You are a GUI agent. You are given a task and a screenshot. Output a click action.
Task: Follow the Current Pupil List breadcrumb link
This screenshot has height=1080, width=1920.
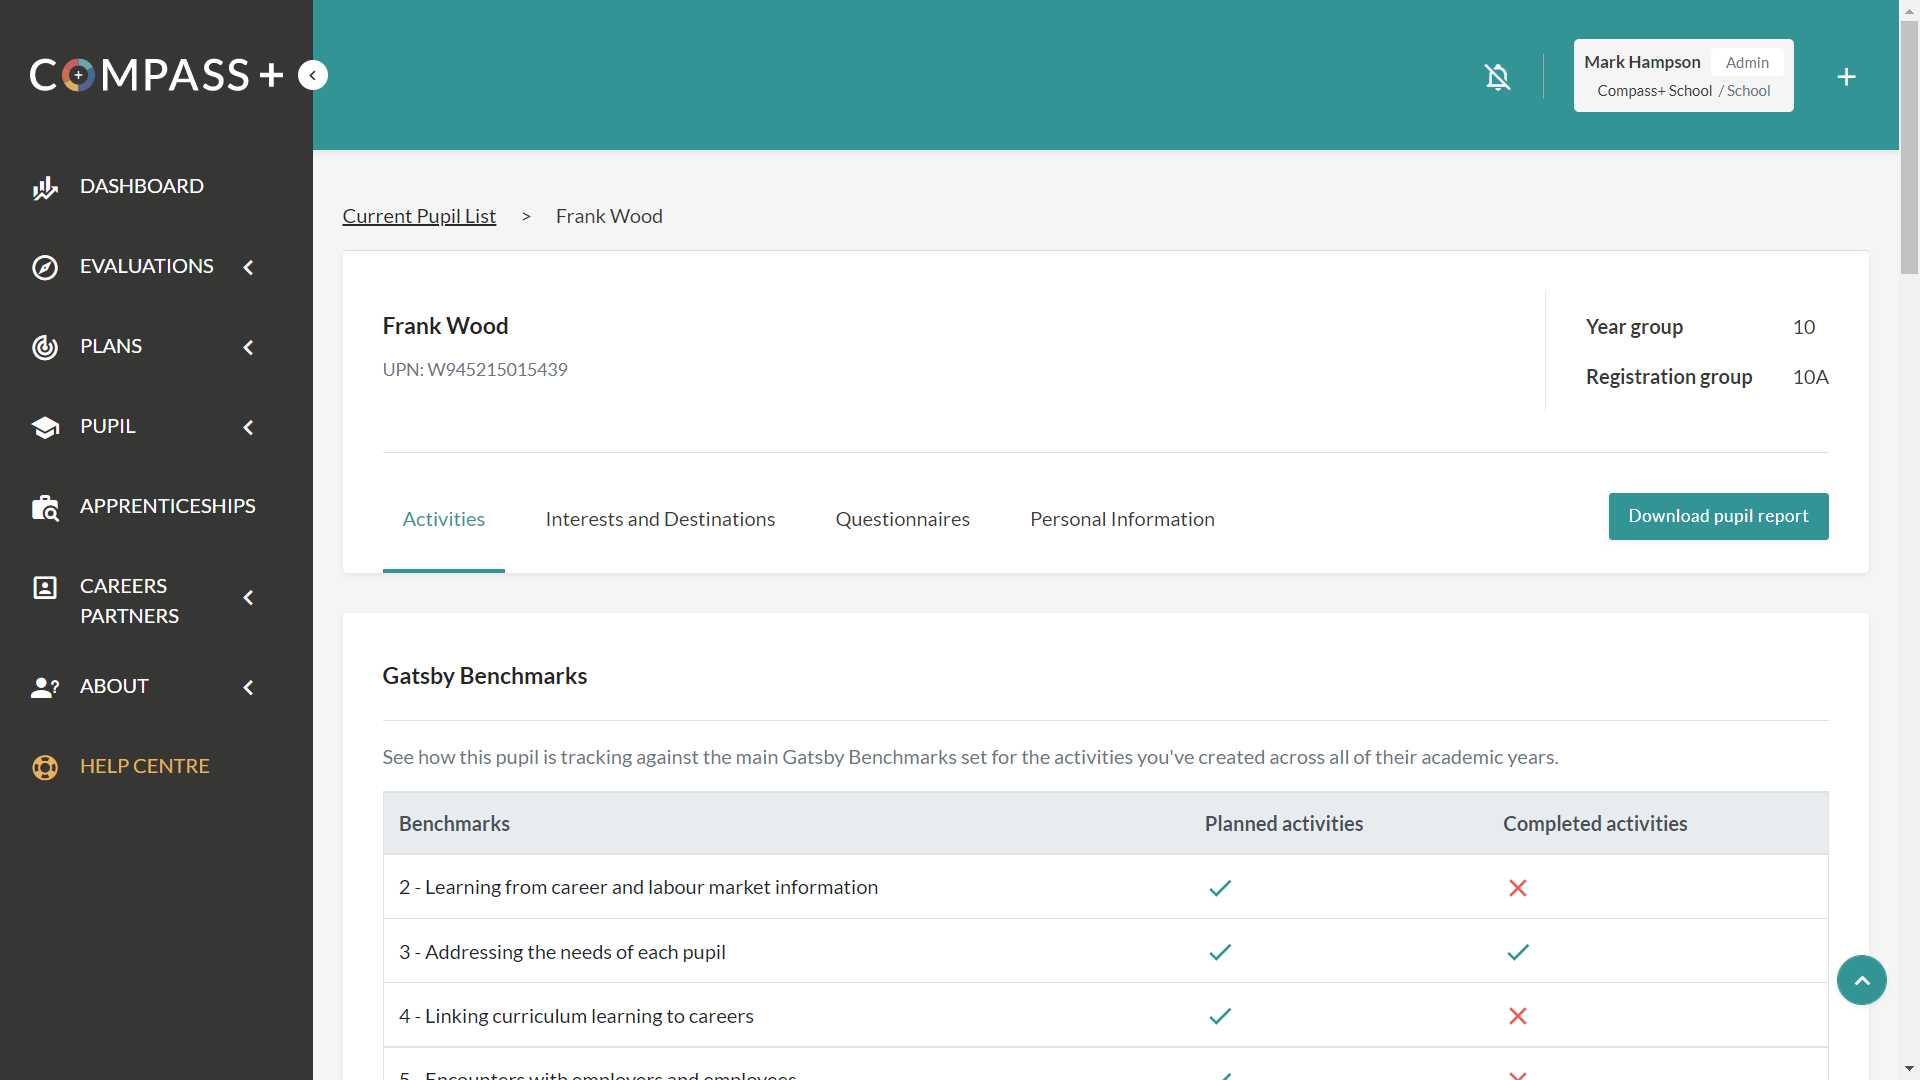(x=419, y=216)
